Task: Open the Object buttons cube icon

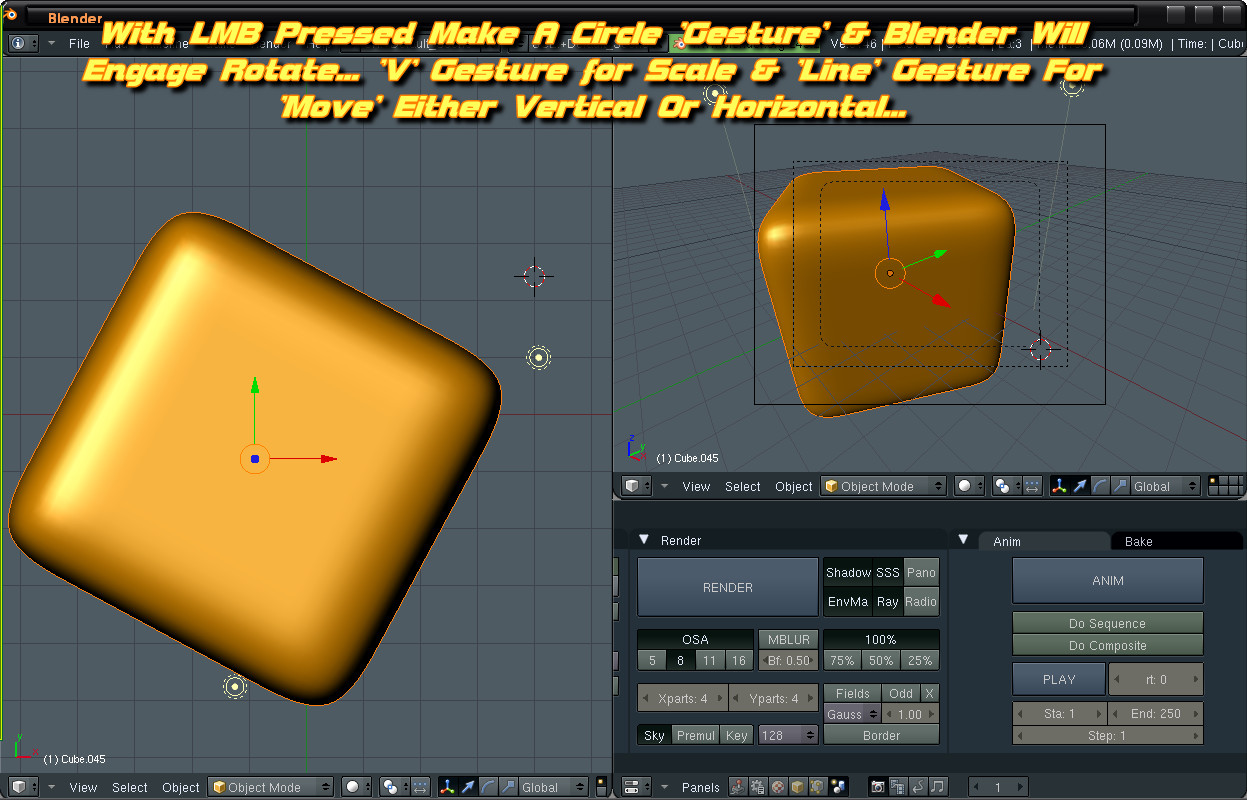Action: pos(797,787)
